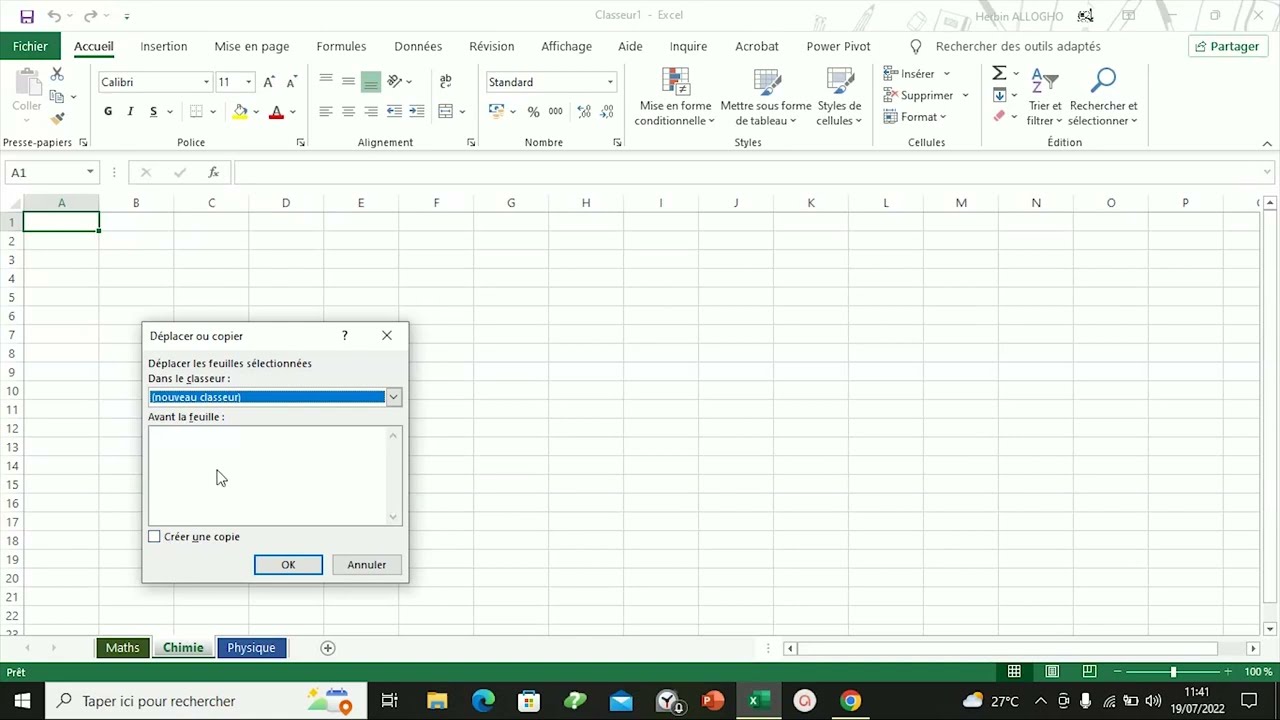Open Google Chrome from taskbar
The width and height of the screenshot is (1280, 720).
pyautogui.click(x=850, y=701)
